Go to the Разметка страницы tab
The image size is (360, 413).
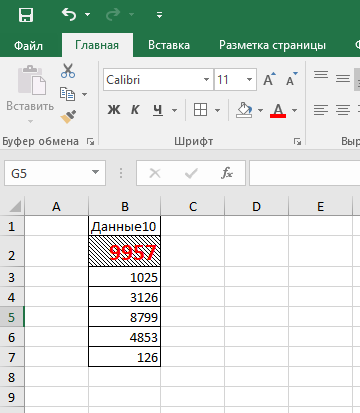coord(272,45)
